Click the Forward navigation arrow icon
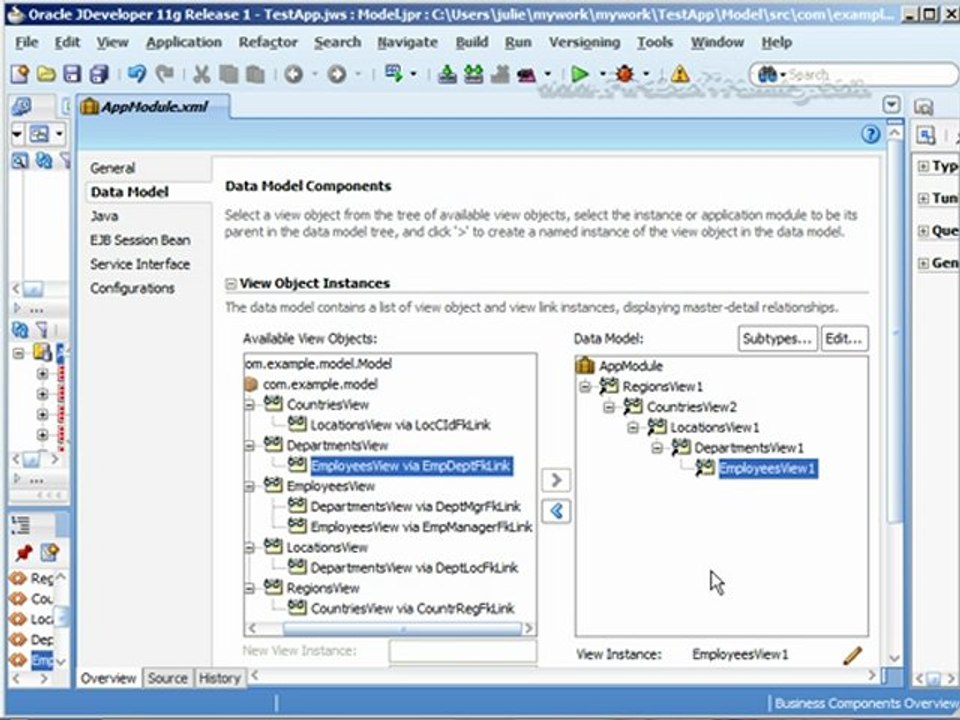 (337, 74)
